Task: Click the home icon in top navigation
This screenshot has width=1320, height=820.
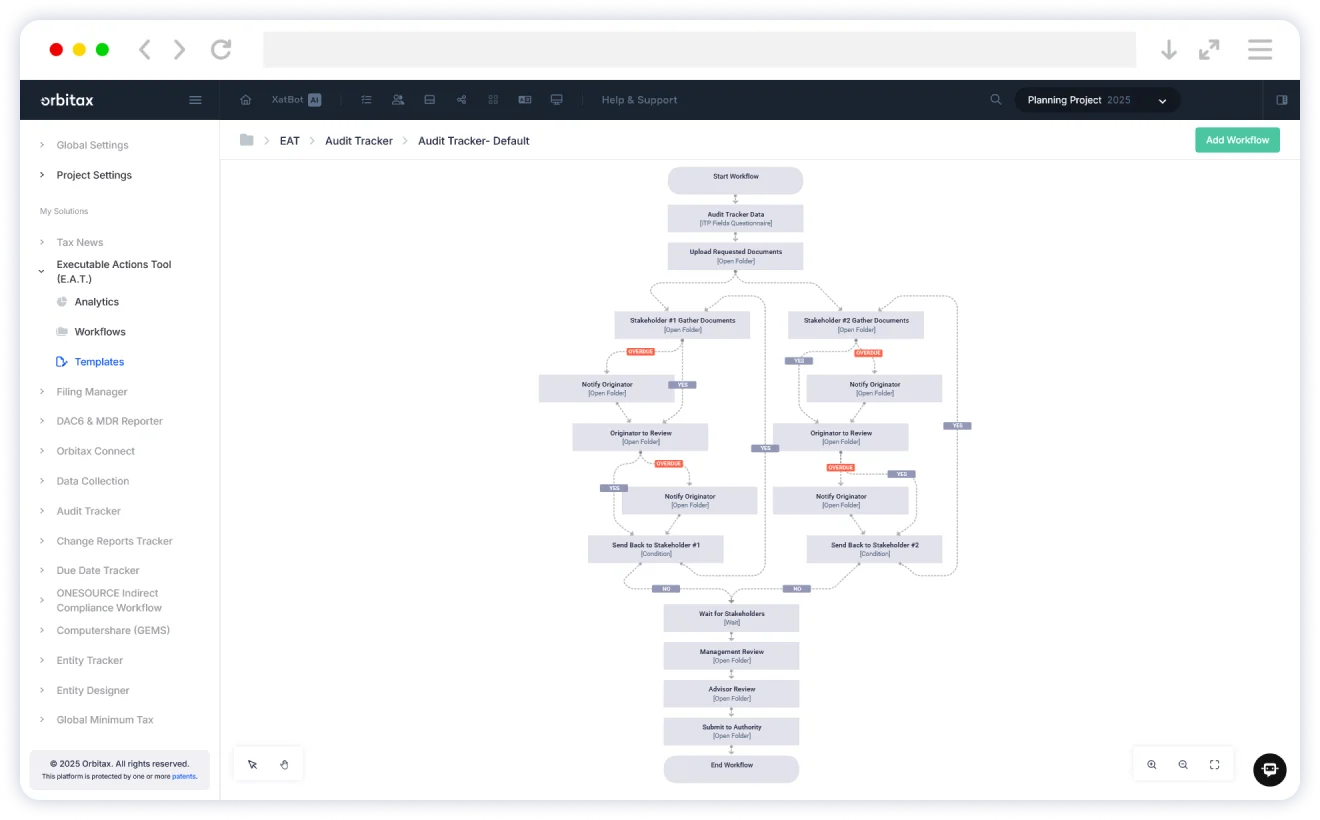Action: click(246, 100)
